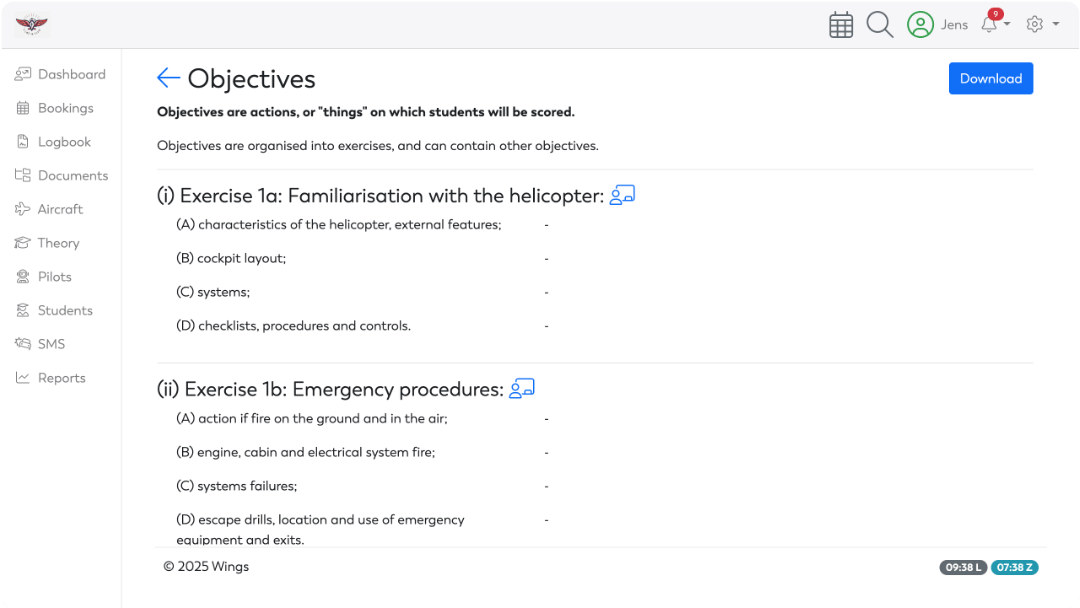Open the calendar in the top bar
The image size is (1080, 608).
(x=841, y=23)
